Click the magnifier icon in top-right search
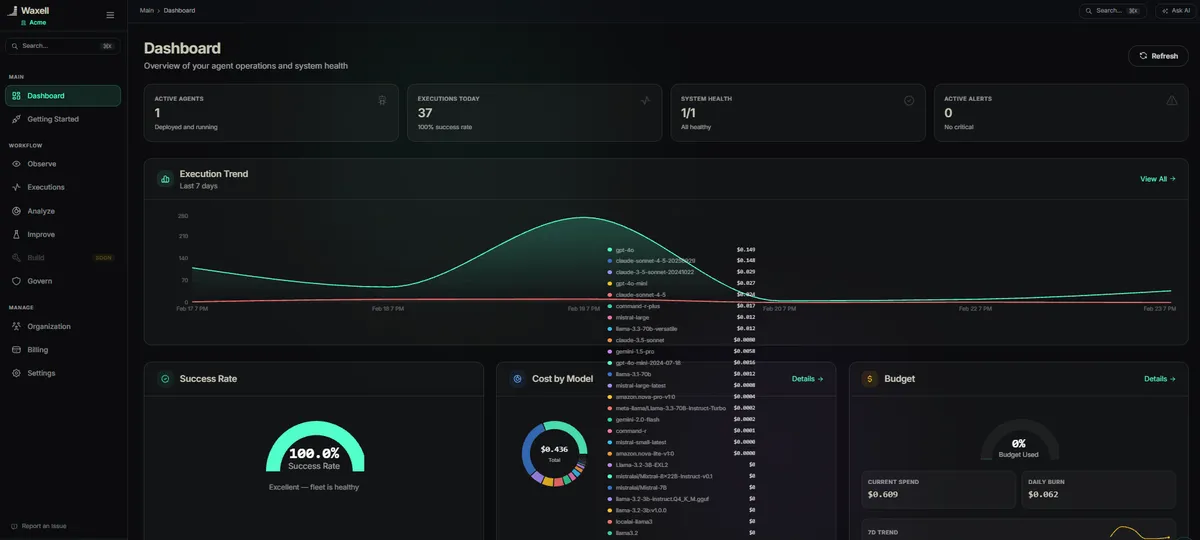 1089,11
